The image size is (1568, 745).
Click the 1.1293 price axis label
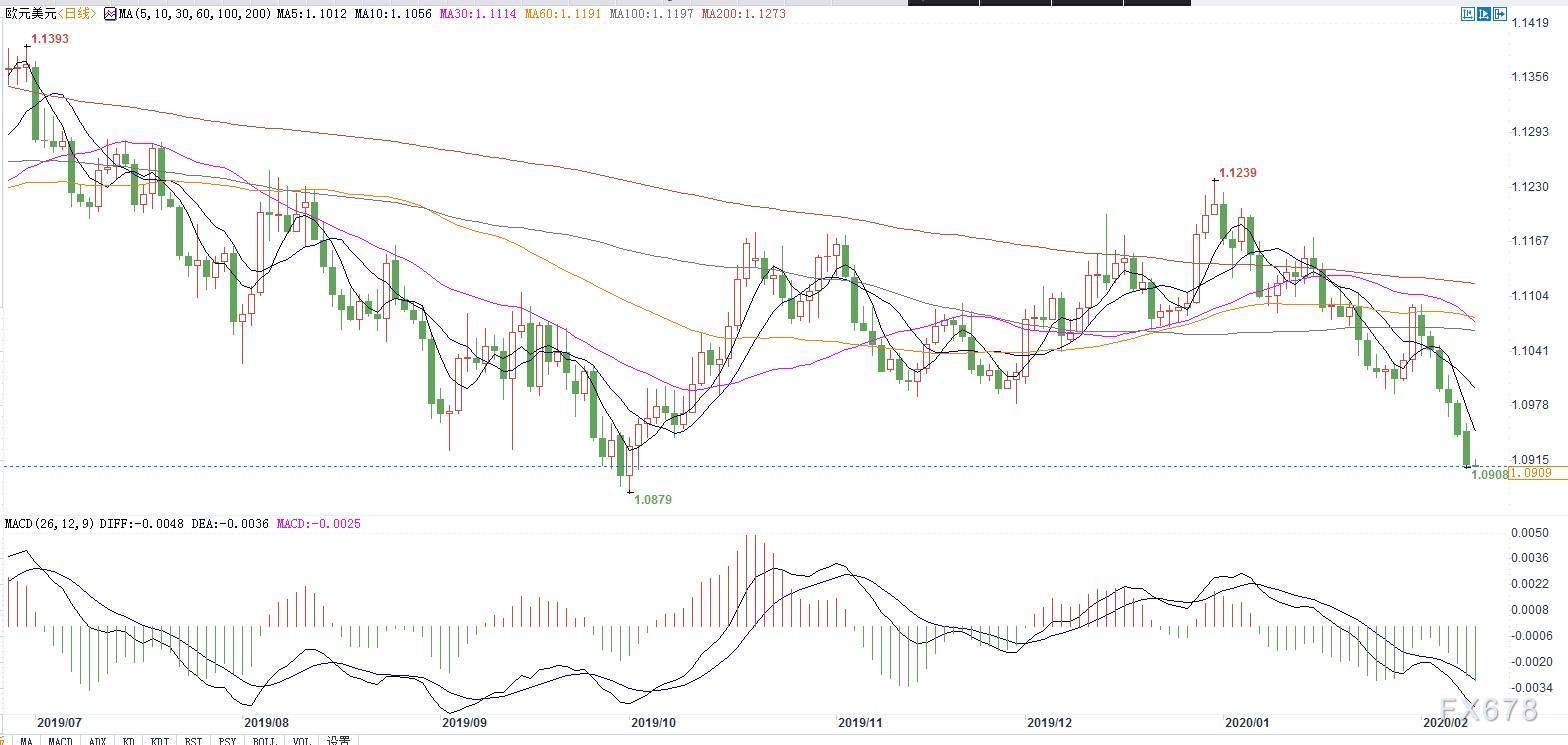pyautogui.click(x=1531, y=132)
